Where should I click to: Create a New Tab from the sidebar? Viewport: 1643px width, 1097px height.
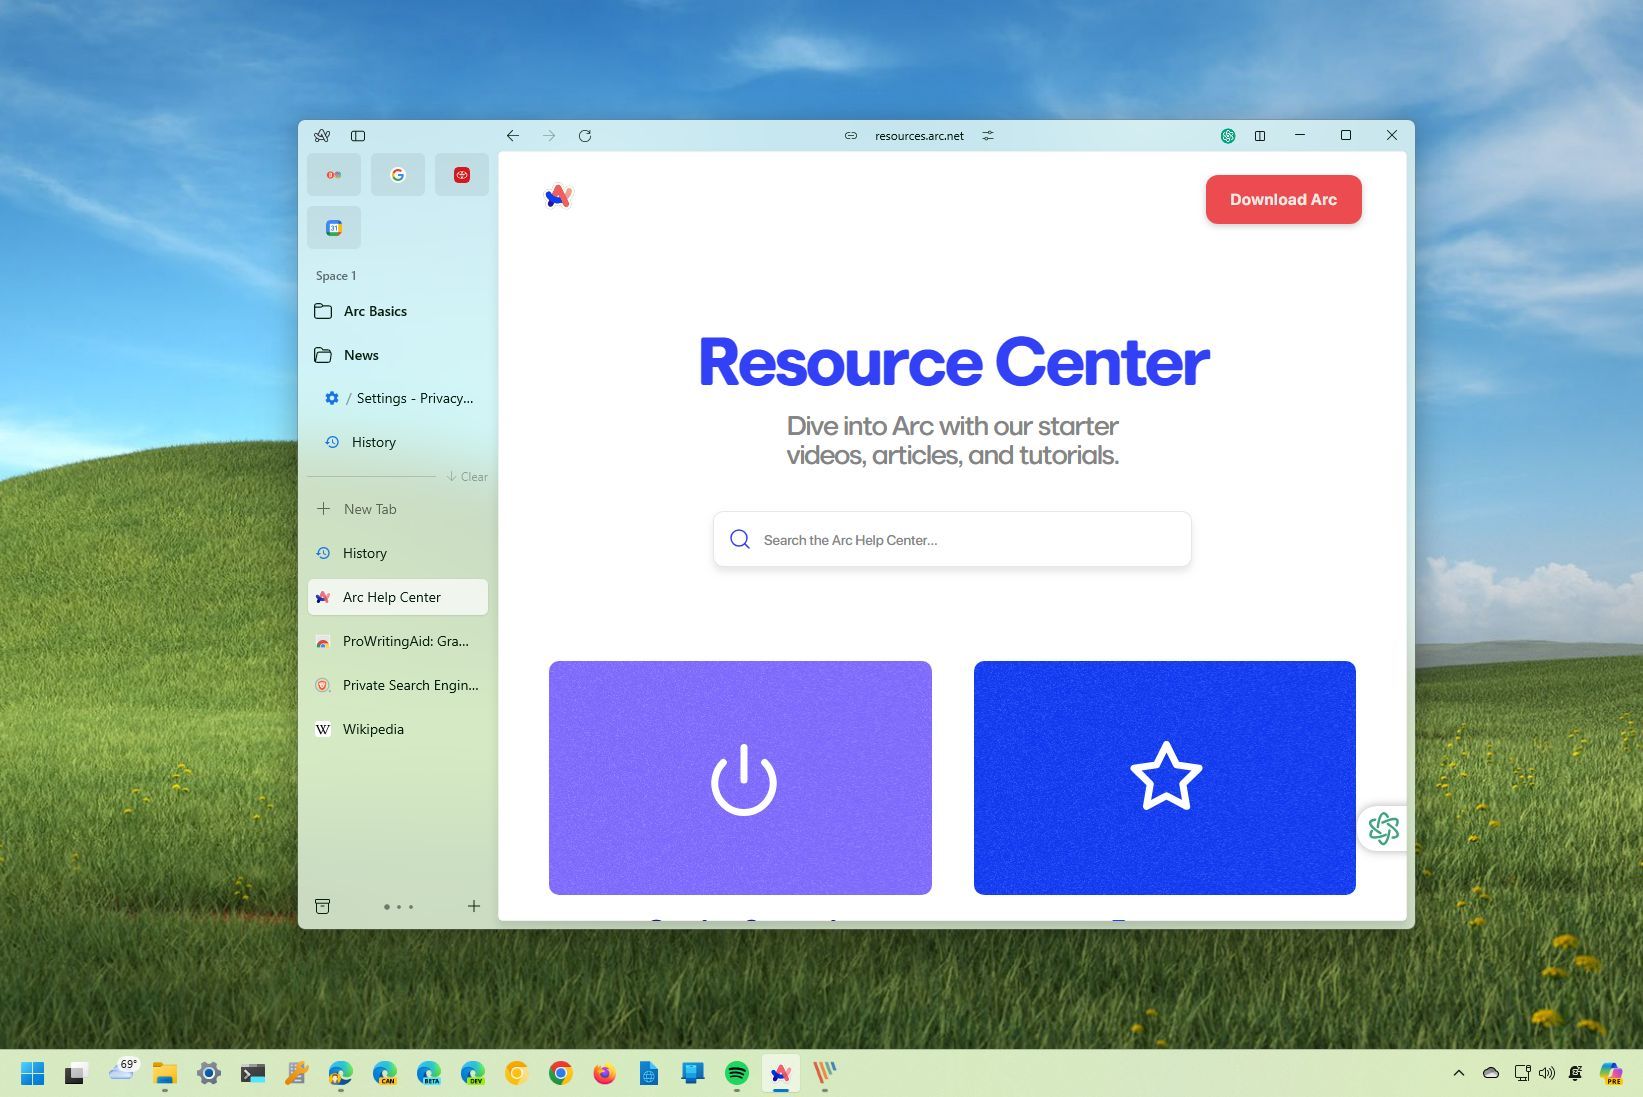[x=370, y=509]
